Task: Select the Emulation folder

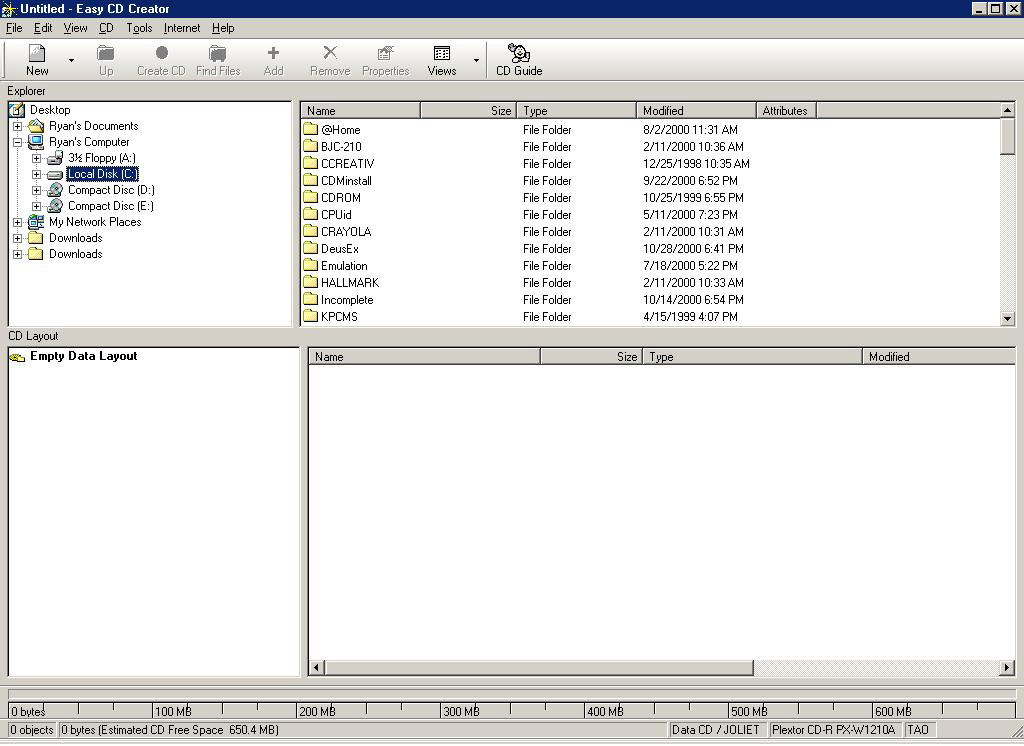Action: pos(344,266)
